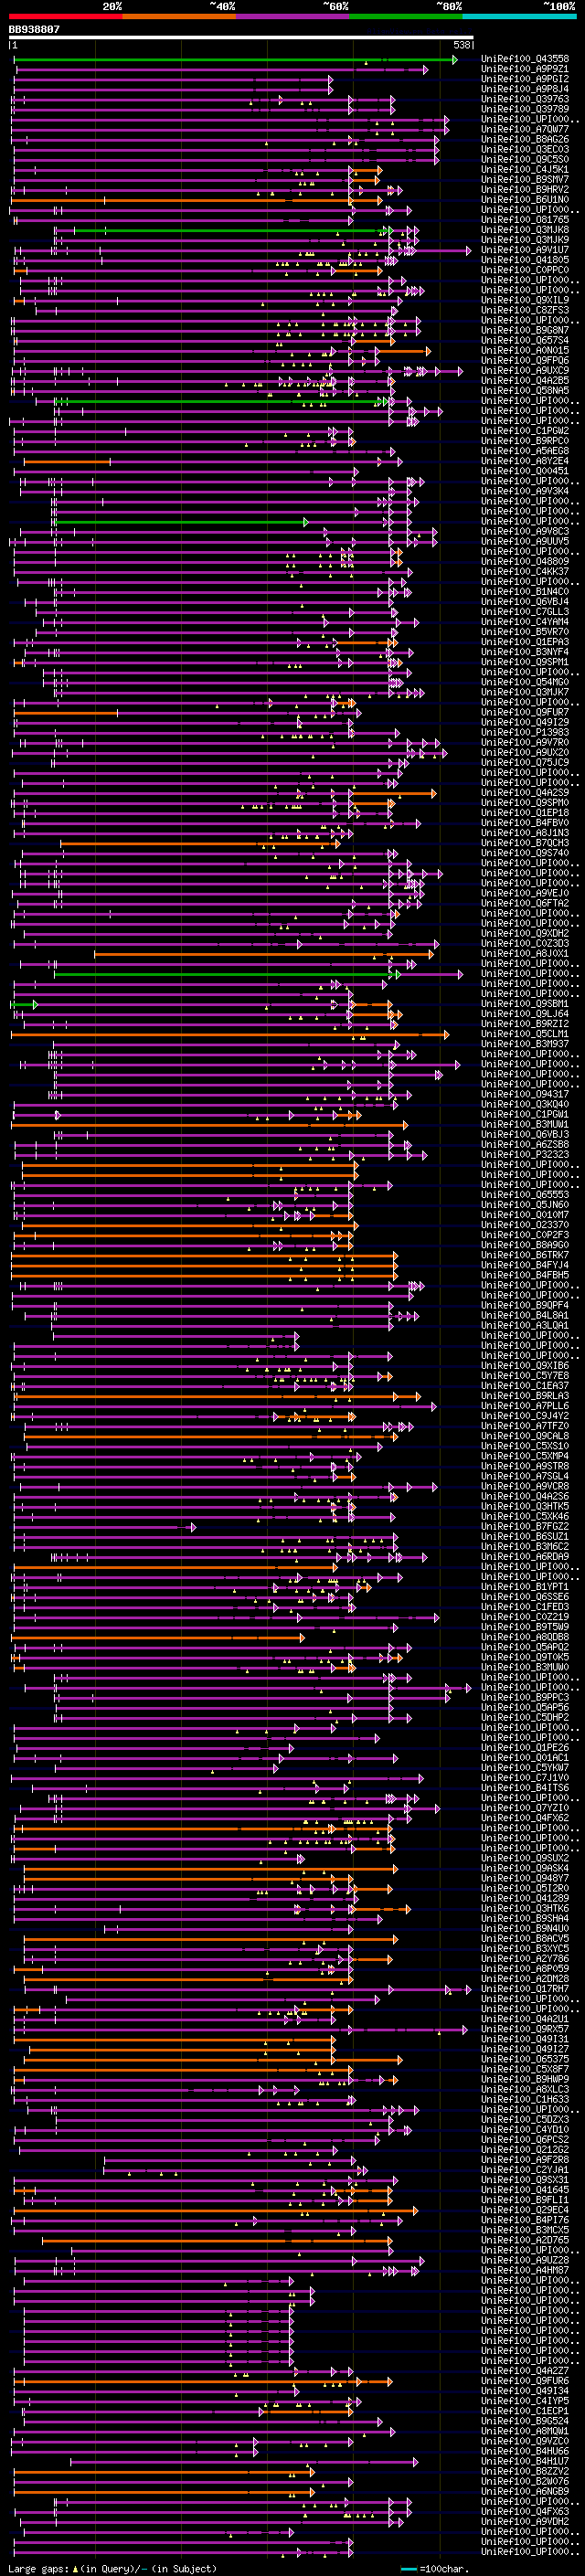Image resolution: width=585 pixels, height=2576 pixels.
Task: Open the UniRef100_C0Z3D3 hit
Action: [x=525, y=944]
